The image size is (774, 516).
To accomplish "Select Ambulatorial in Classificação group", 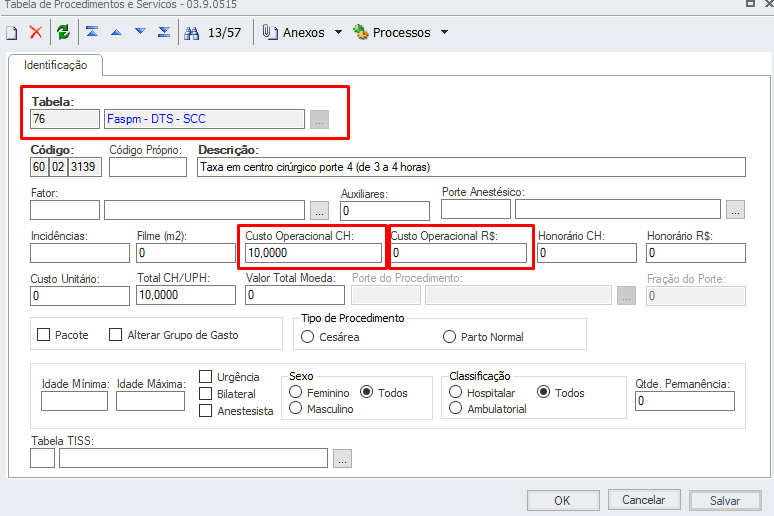I will point(456,408).
